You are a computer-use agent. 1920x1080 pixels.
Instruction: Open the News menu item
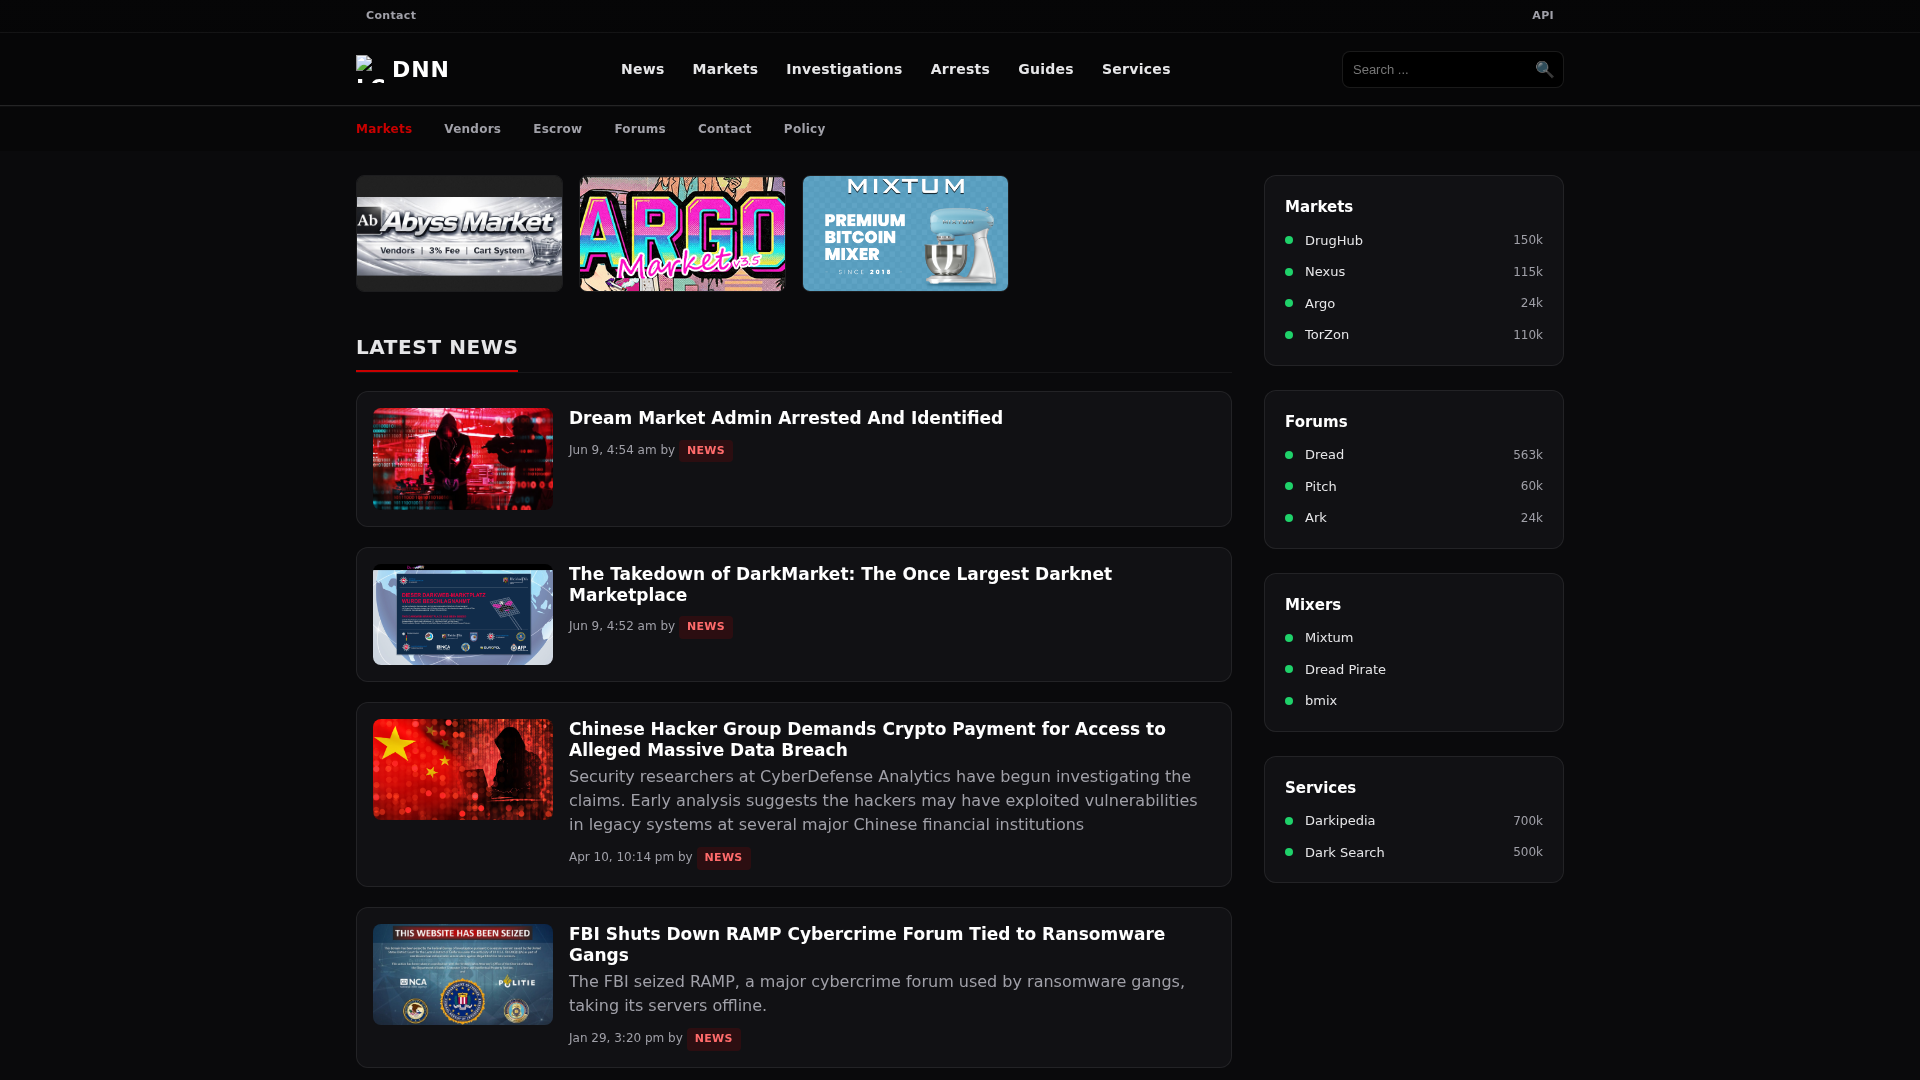(642, 69)
